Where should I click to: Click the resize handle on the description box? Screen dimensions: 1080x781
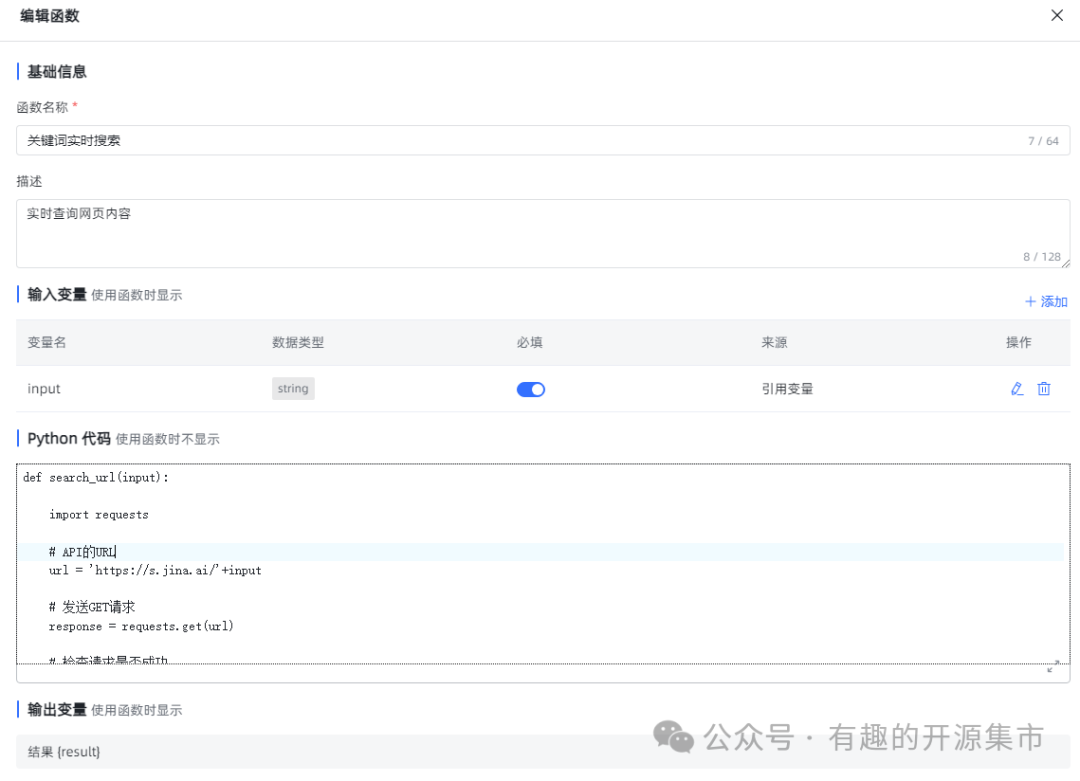[x=1064, y=263]
